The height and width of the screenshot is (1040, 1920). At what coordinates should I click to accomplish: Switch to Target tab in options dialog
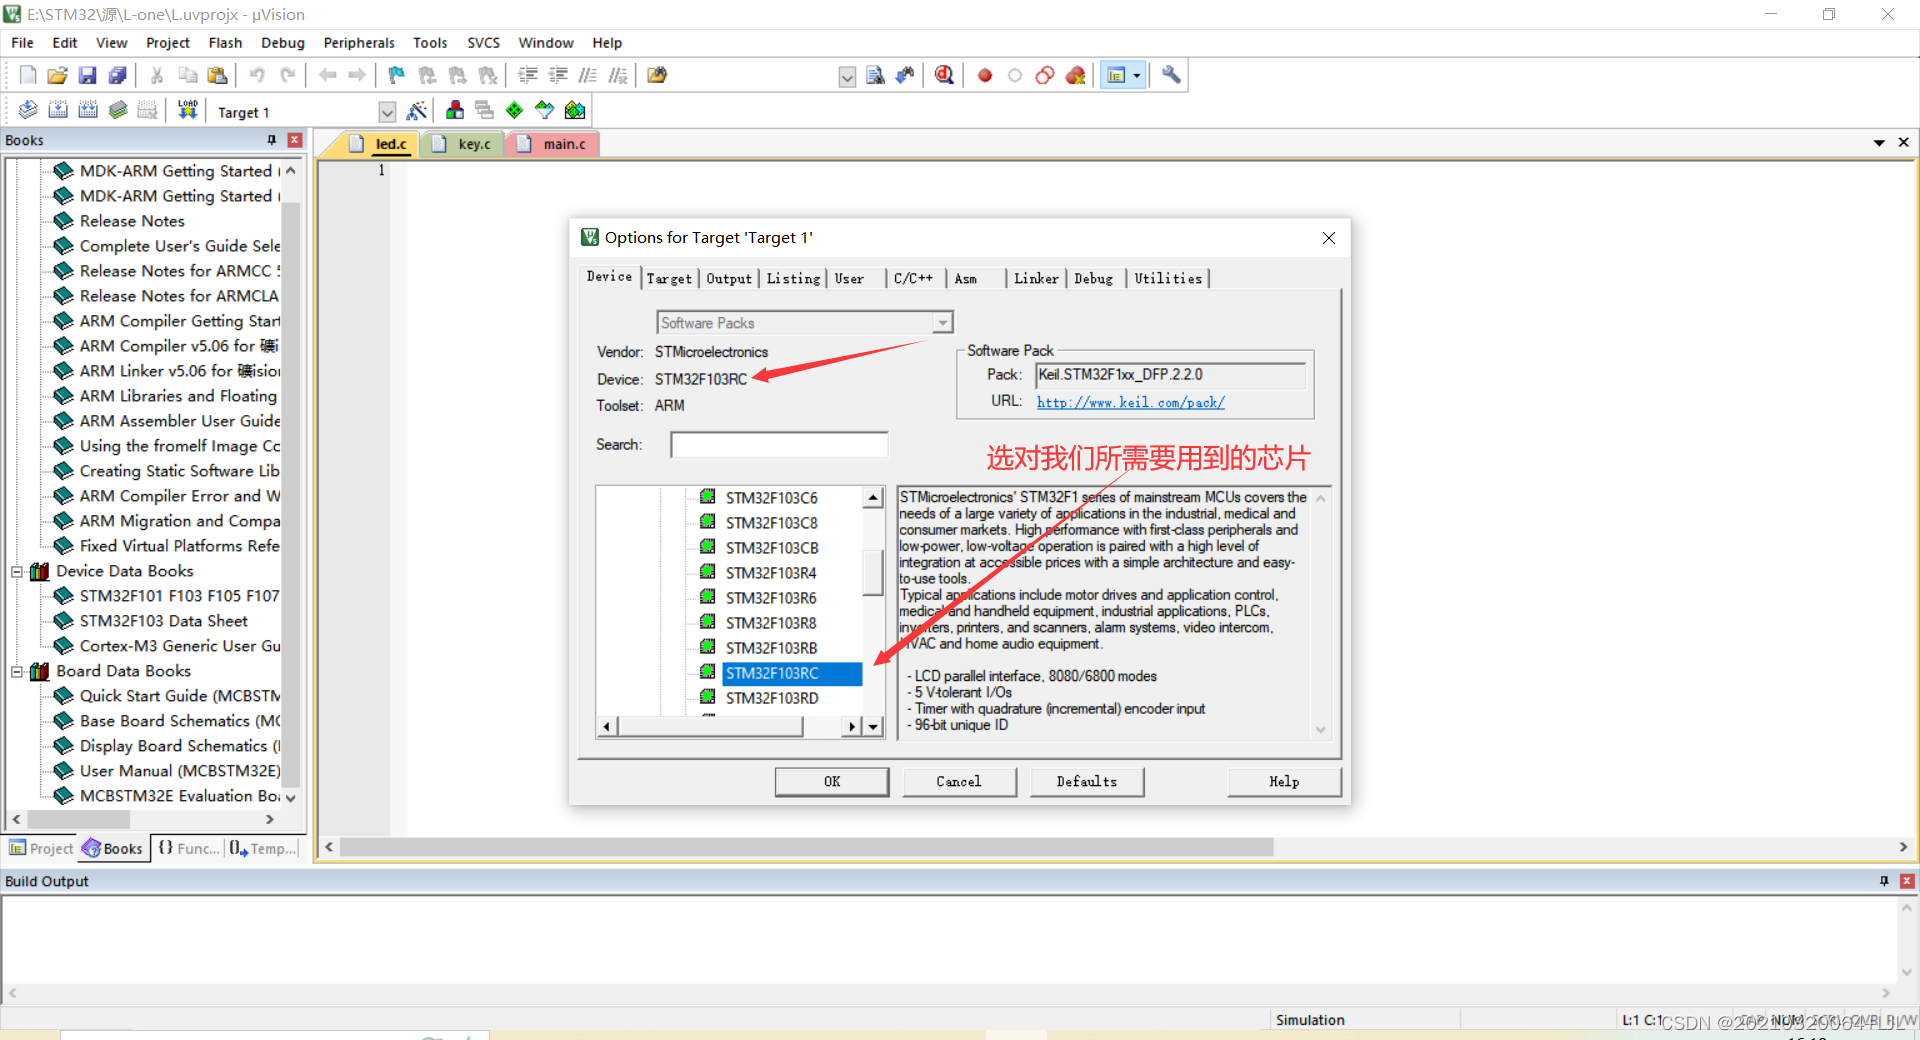669,279
